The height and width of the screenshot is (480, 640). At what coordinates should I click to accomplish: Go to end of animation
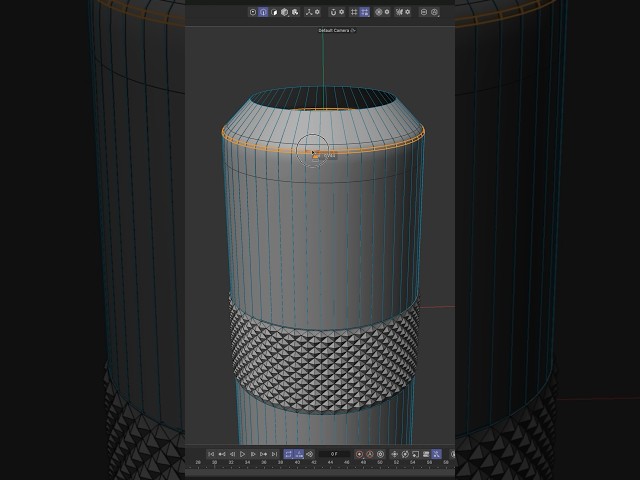pos(274,454)
